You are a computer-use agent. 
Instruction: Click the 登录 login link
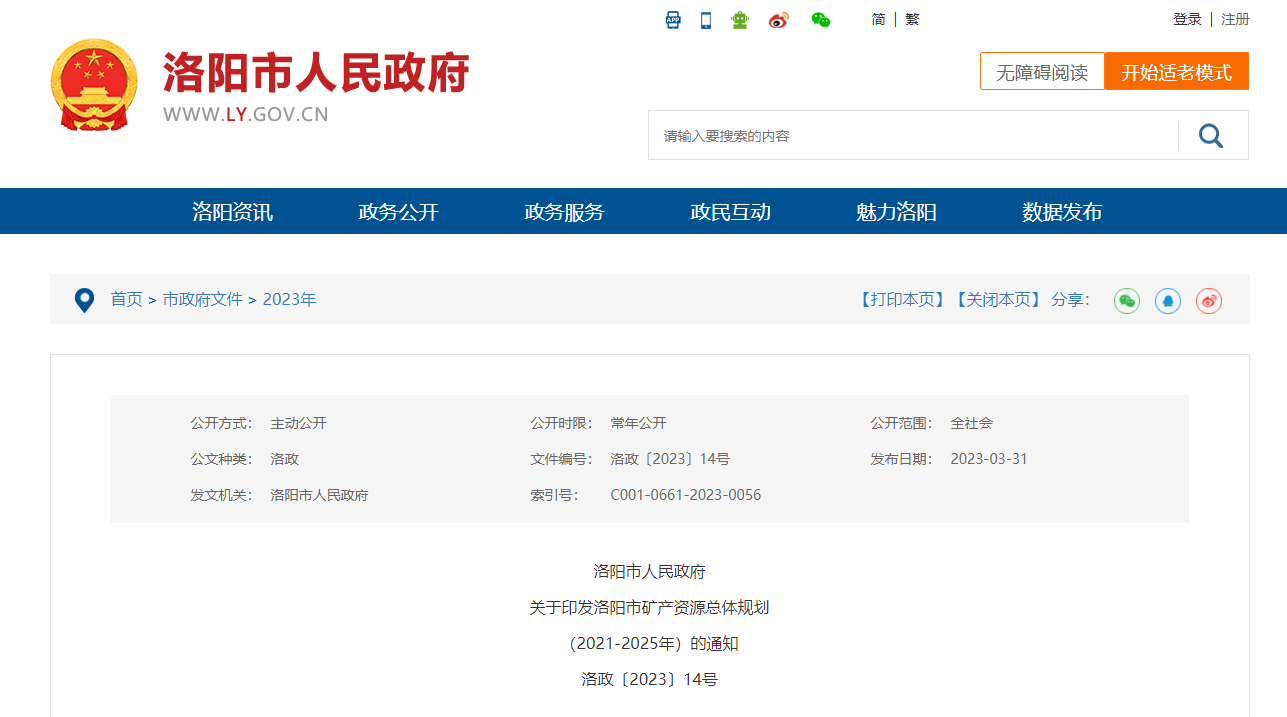[x=1187, y=19]
